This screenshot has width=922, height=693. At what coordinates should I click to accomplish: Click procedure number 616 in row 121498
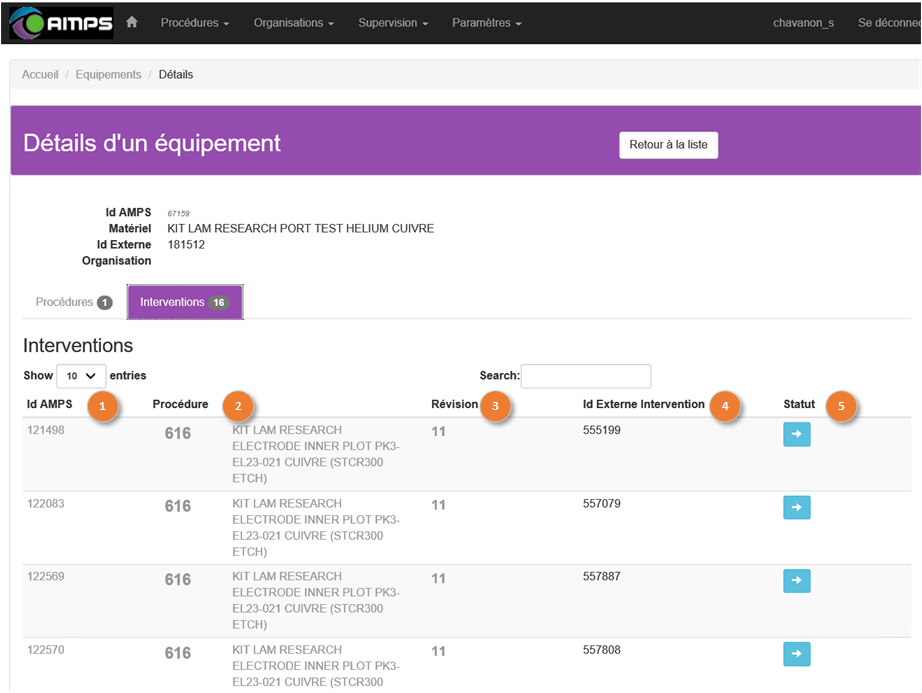click(178, 433)
